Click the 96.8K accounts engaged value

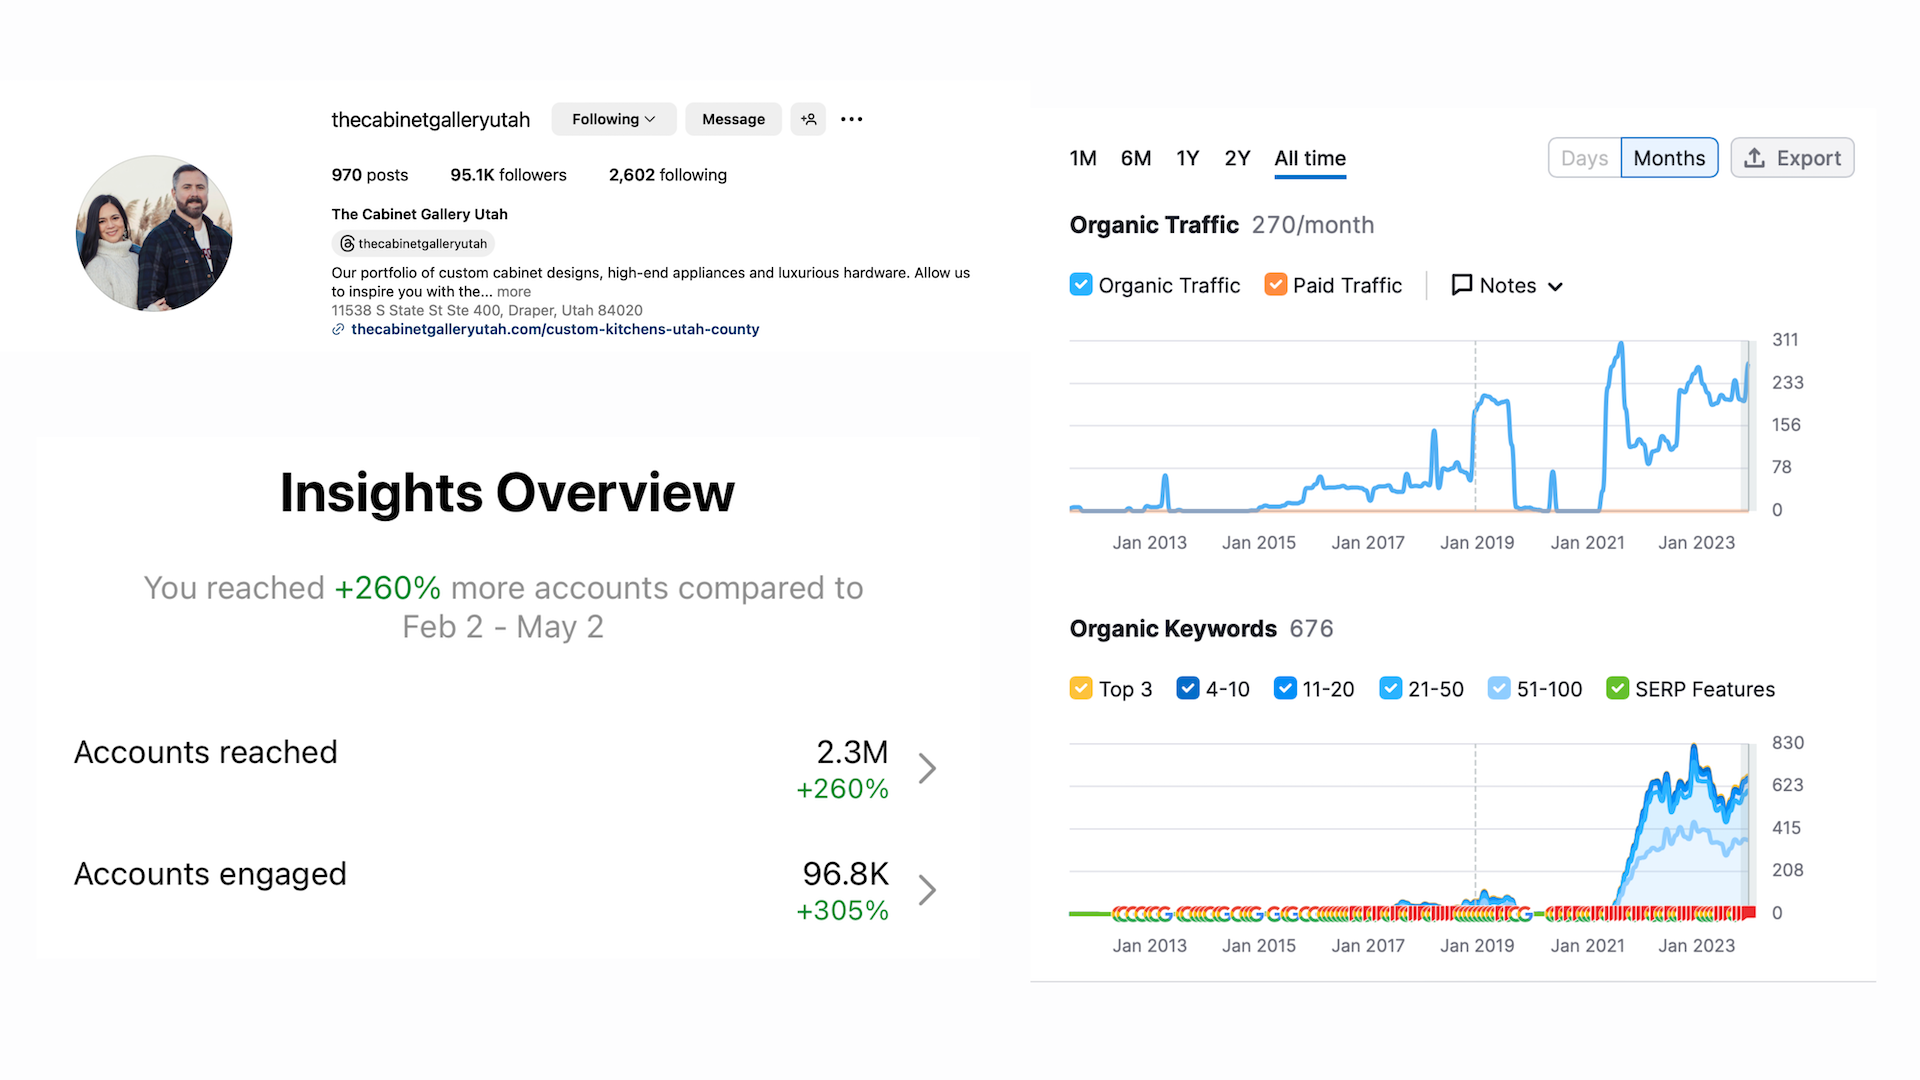845,874
